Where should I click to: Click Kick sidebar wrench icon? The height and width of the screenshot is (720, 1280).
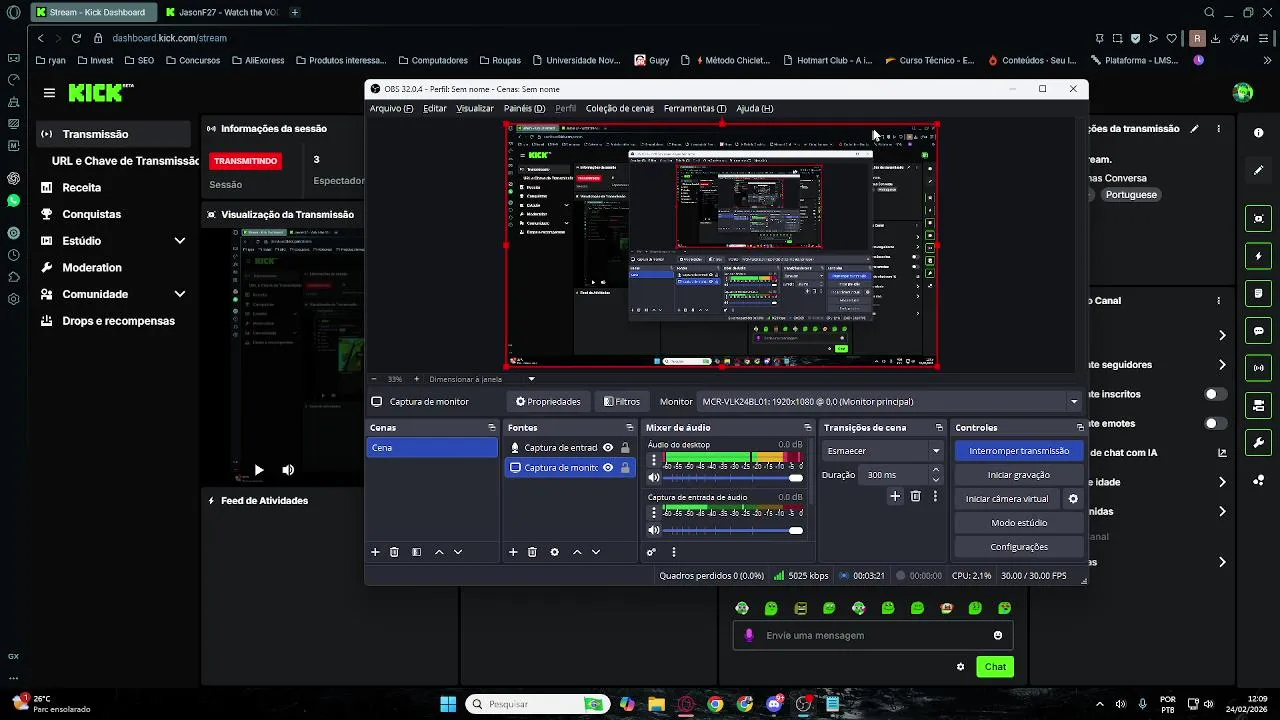1258,442
